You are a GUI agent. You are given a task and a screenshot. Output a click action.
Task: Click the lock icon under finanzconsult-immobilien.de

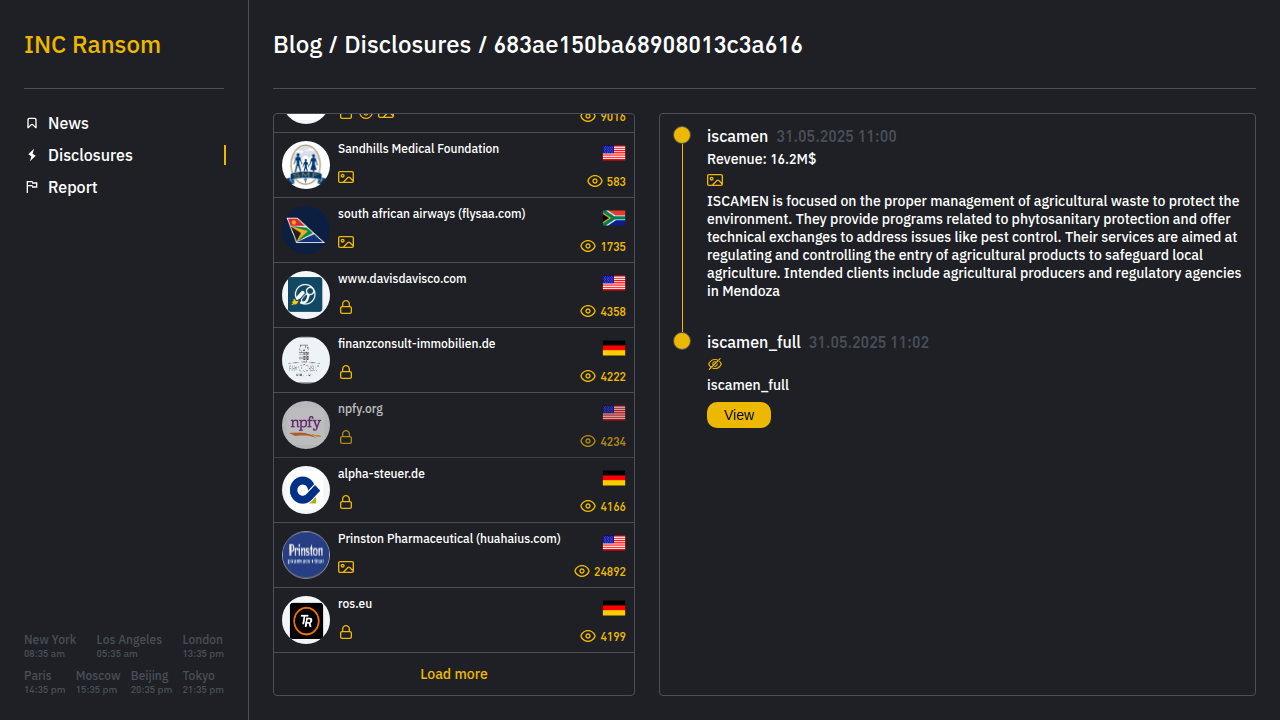point(346,372)
